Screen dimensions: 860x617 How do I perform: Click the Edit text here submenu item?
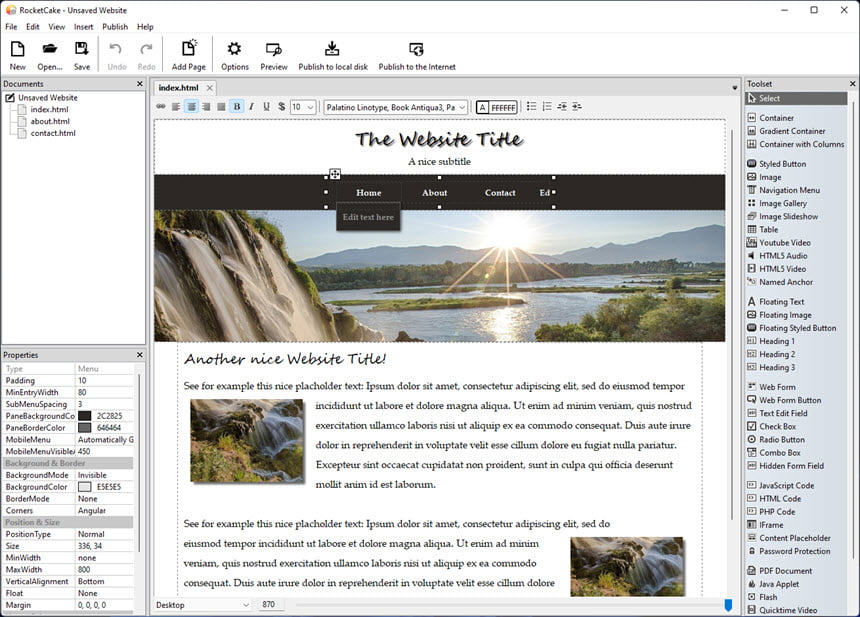pyautogui.click(x=368, y=217)
